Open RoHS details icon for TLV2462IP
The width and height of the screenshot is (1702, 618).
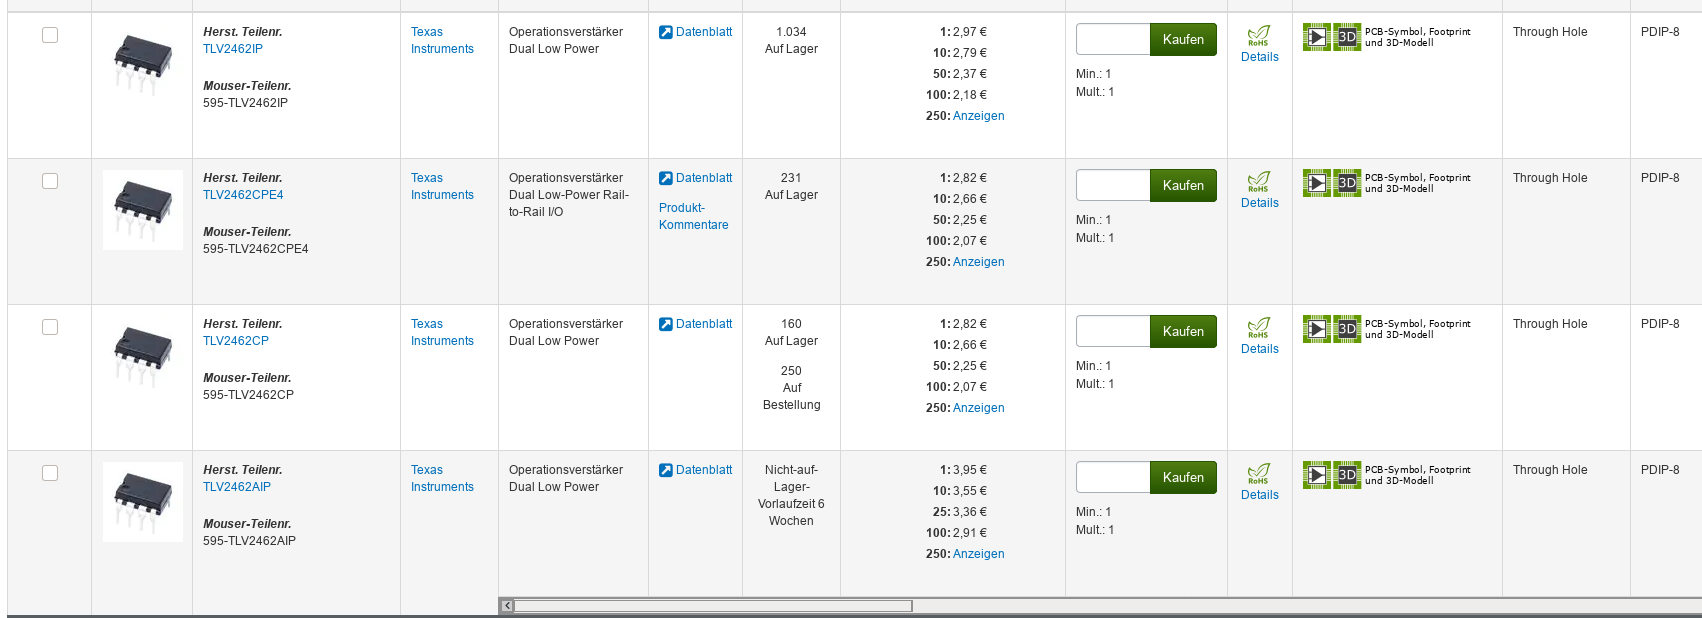1259,36
